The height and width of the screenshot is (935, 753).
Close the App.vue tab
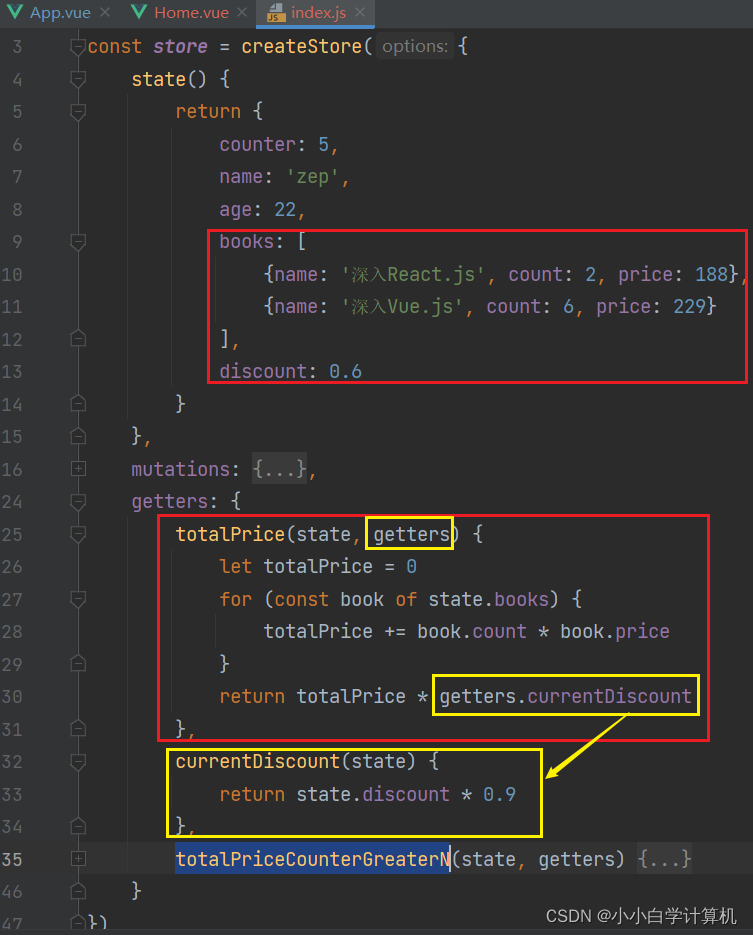point(105,13)
